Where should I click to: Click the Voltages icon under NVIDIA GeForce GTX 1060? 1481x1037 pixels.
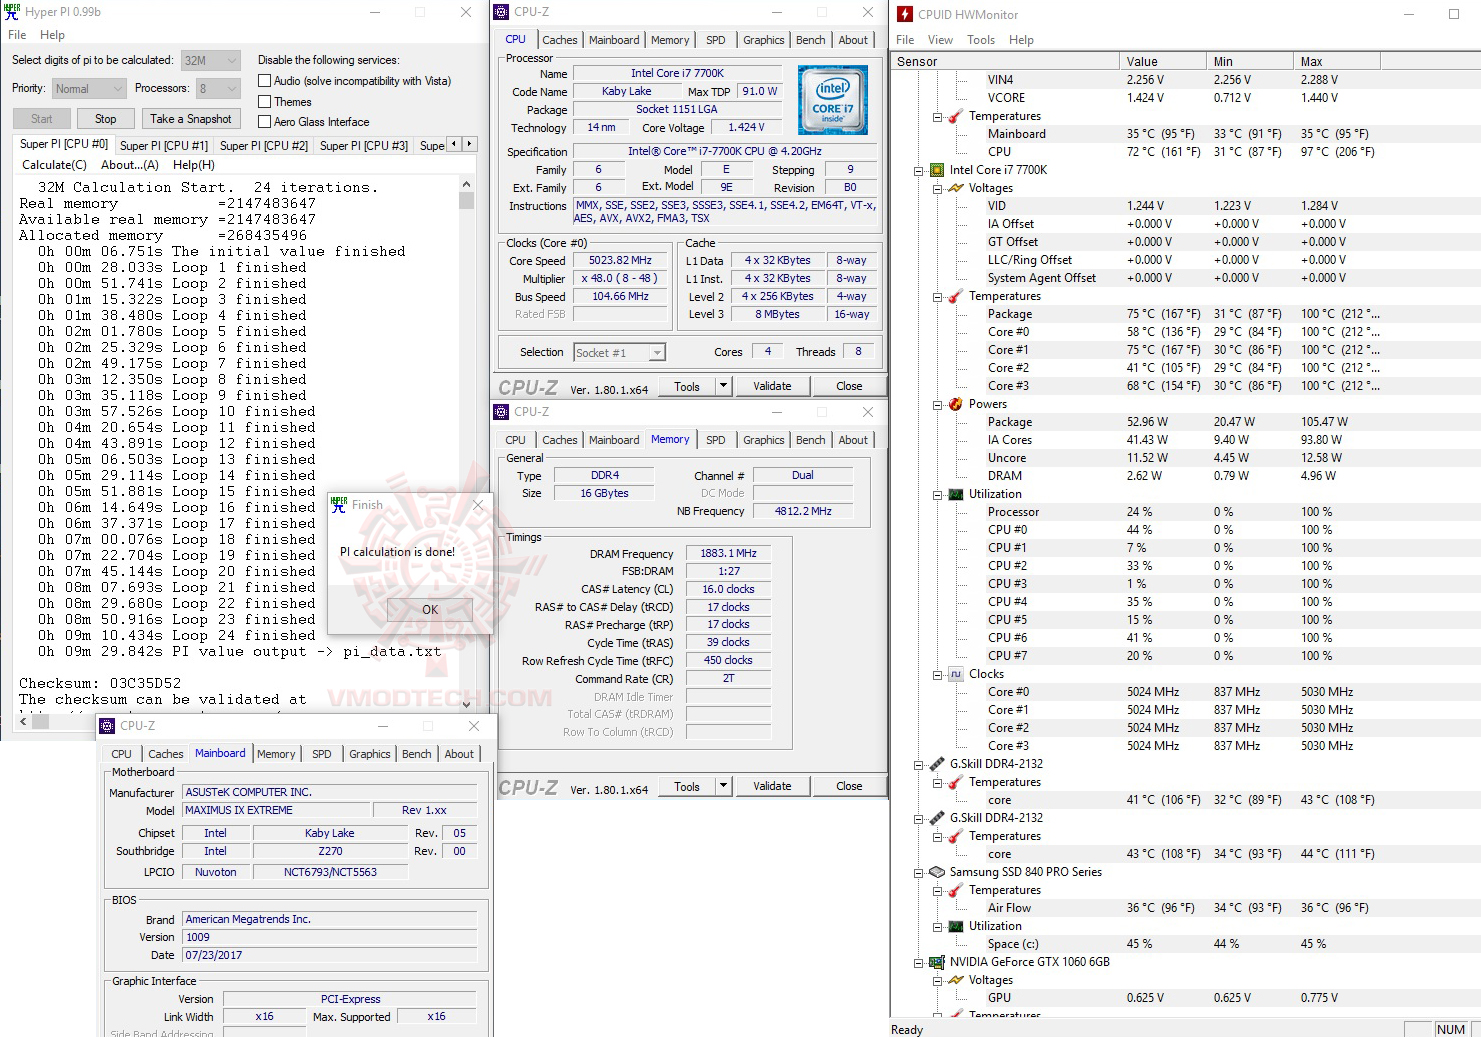pos(956,980)
